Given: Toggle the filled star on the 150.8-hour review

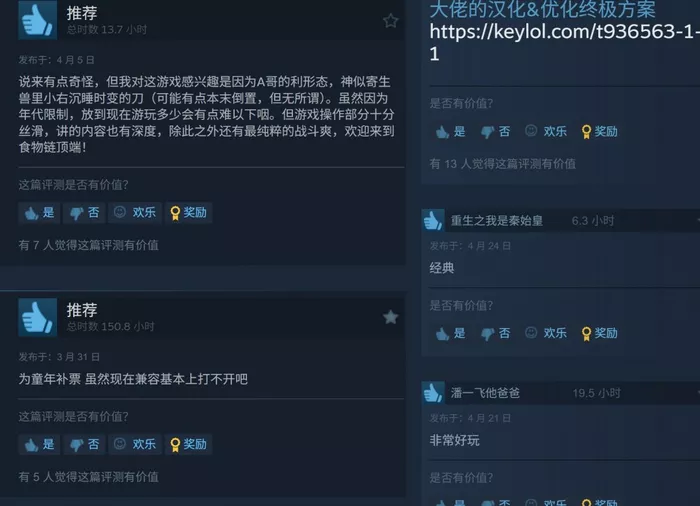Looking at the screenshot, I should 391,317.
